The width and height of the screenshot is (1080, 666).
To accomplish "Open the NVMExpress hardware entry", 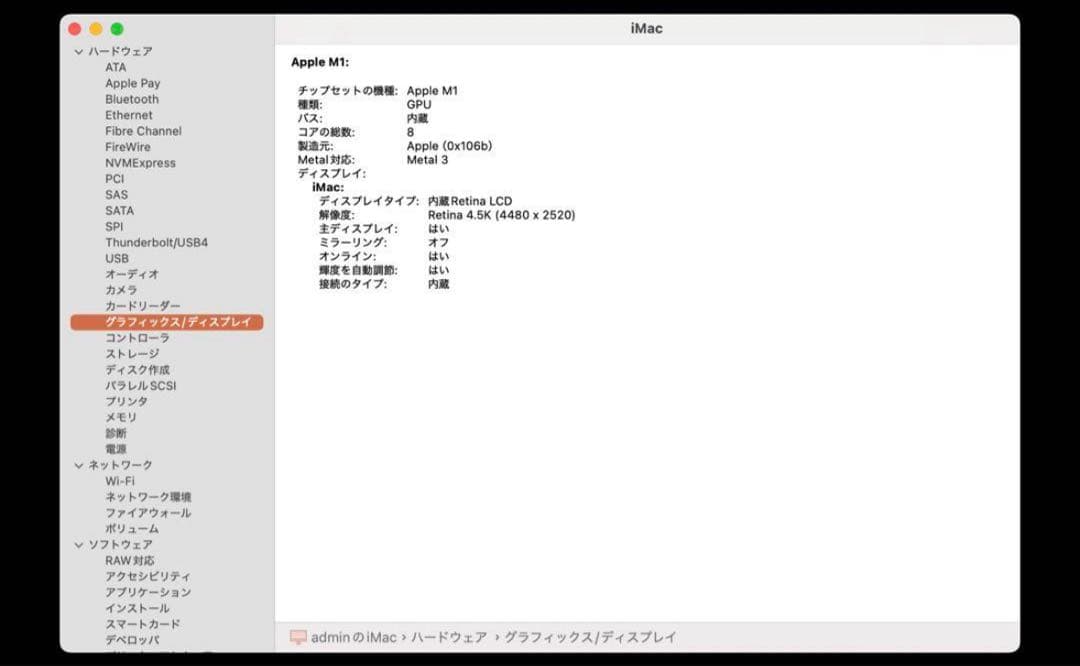I will 140,163.
